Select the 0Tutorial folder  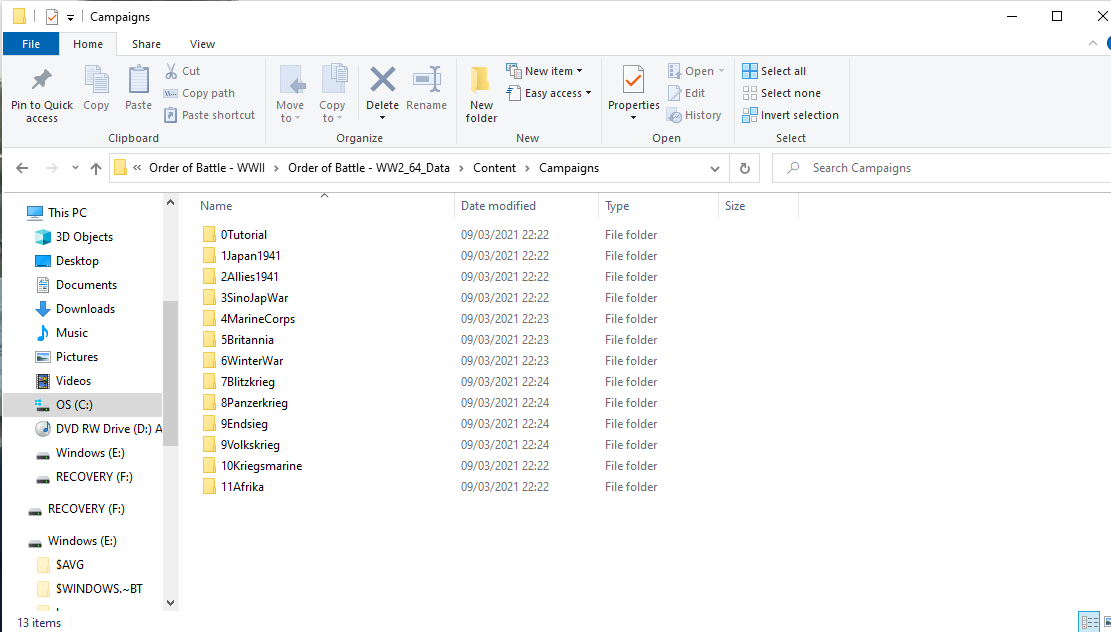(235, 235)
